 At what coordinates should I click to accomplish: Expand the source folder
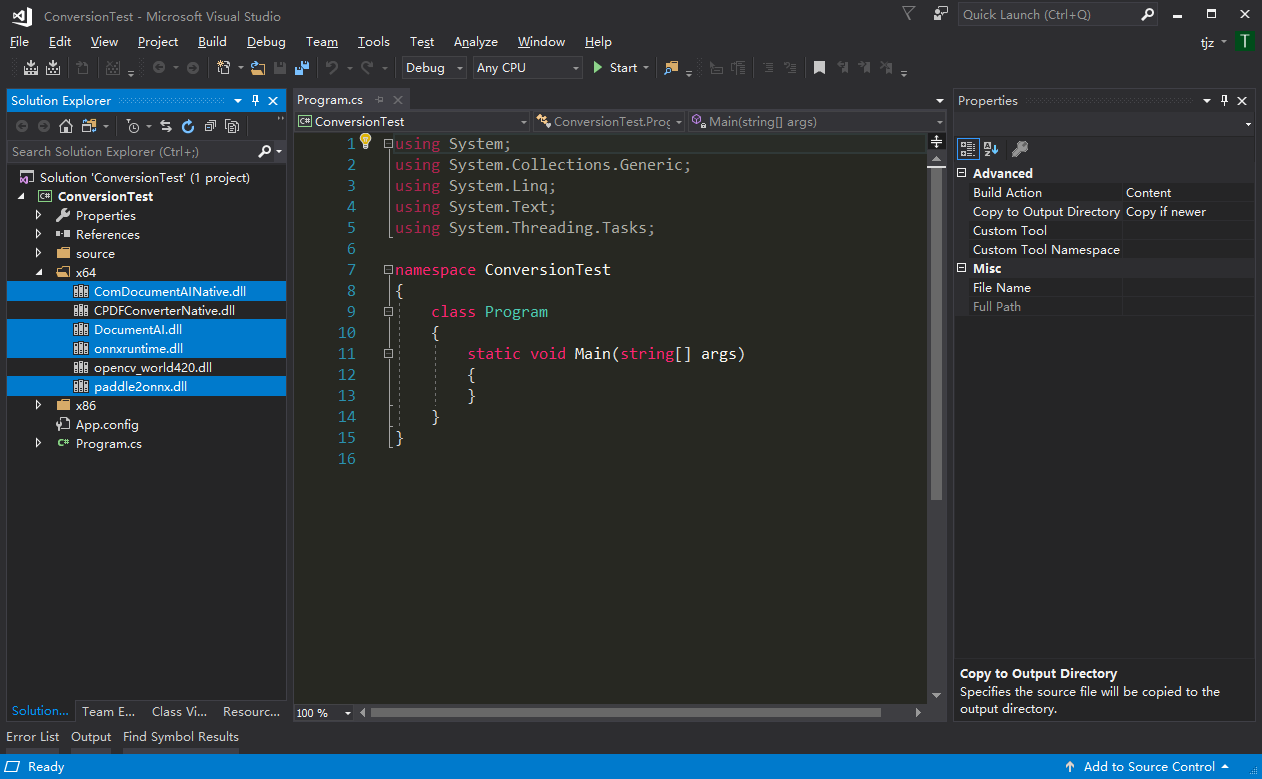(x=39, y=254)
